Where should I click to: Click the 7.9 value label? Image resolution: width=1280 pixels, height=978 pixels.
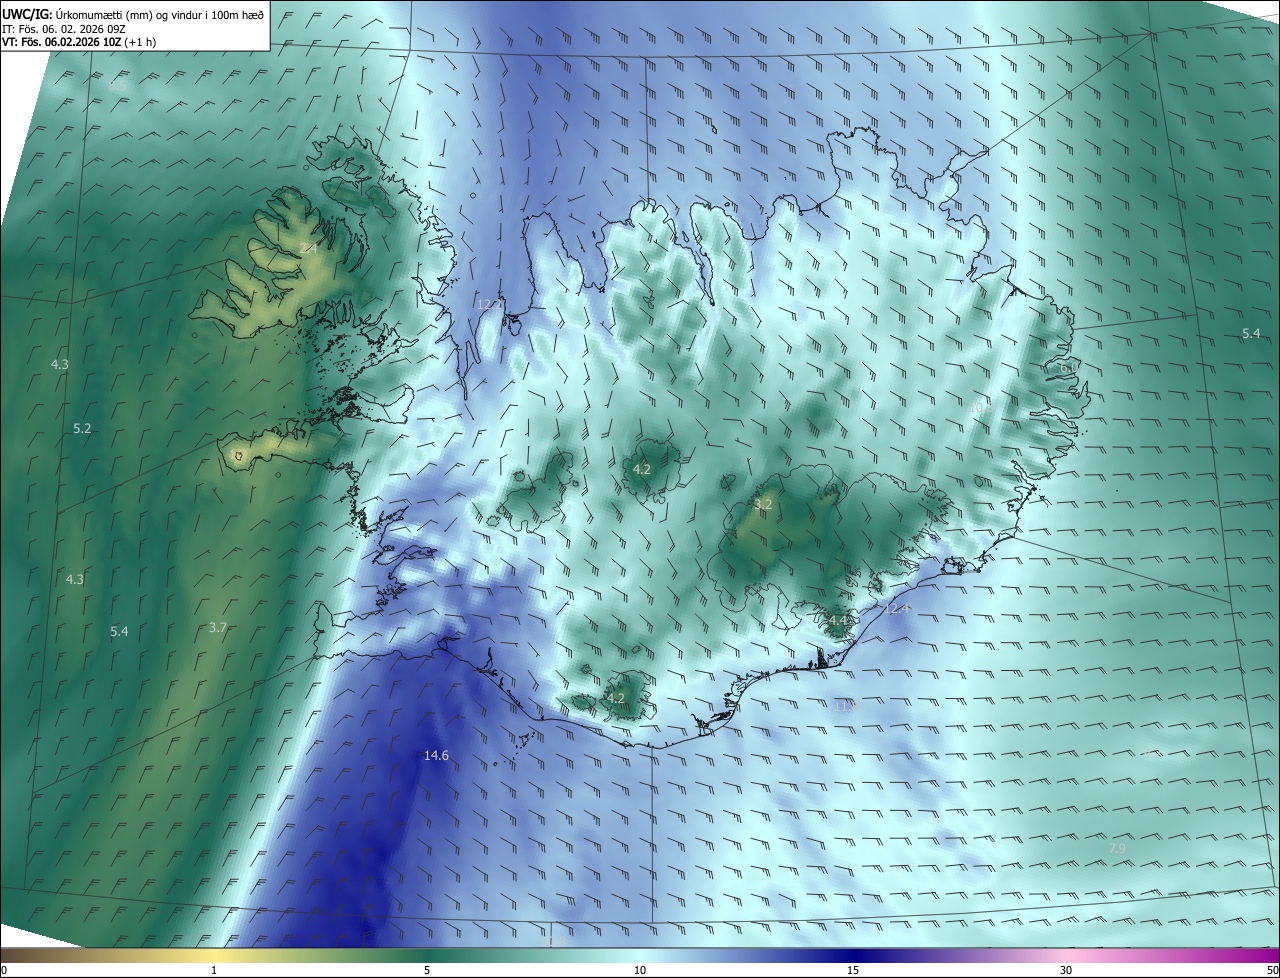[1117, 849]
